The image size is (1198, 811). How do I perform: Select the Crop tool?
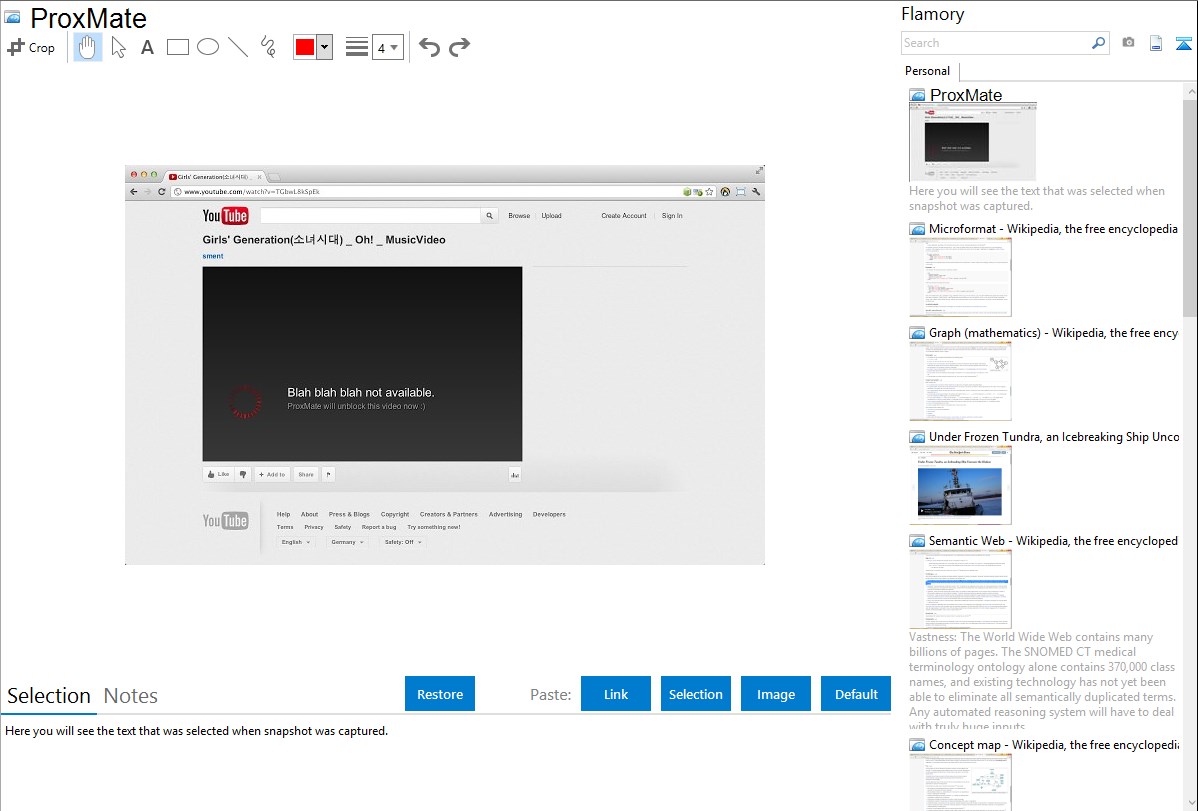click(x=31, y=47)
